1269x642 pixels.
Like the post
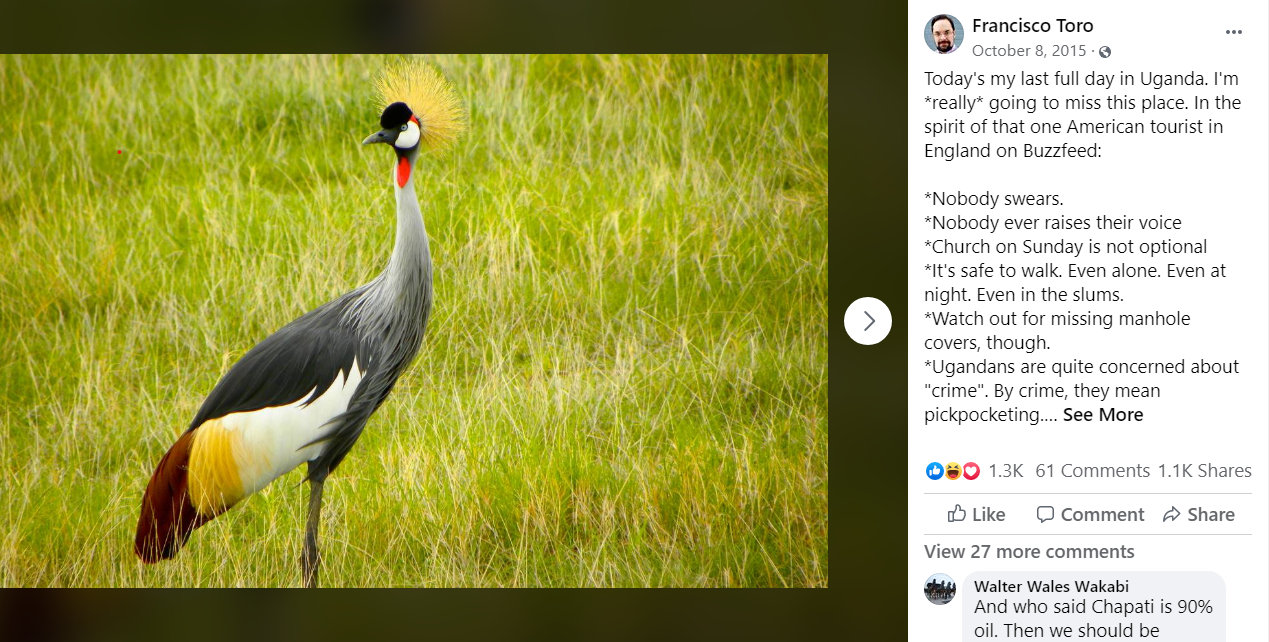tap(976, 514)
